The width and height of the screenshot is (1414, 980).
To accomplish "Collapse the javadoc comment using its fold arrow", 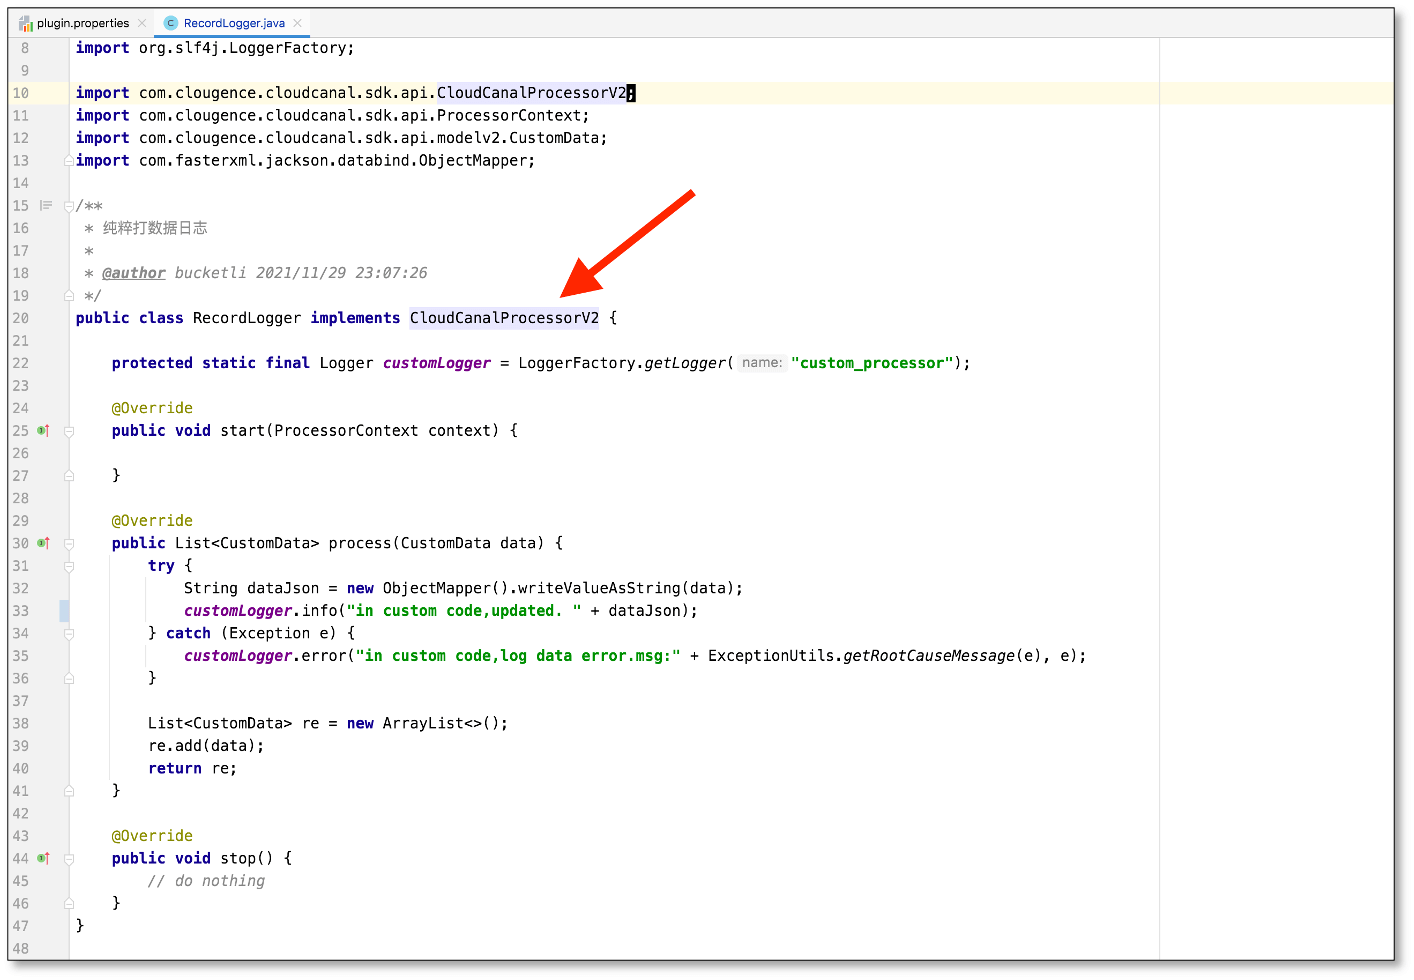I will tap(68, 205).
